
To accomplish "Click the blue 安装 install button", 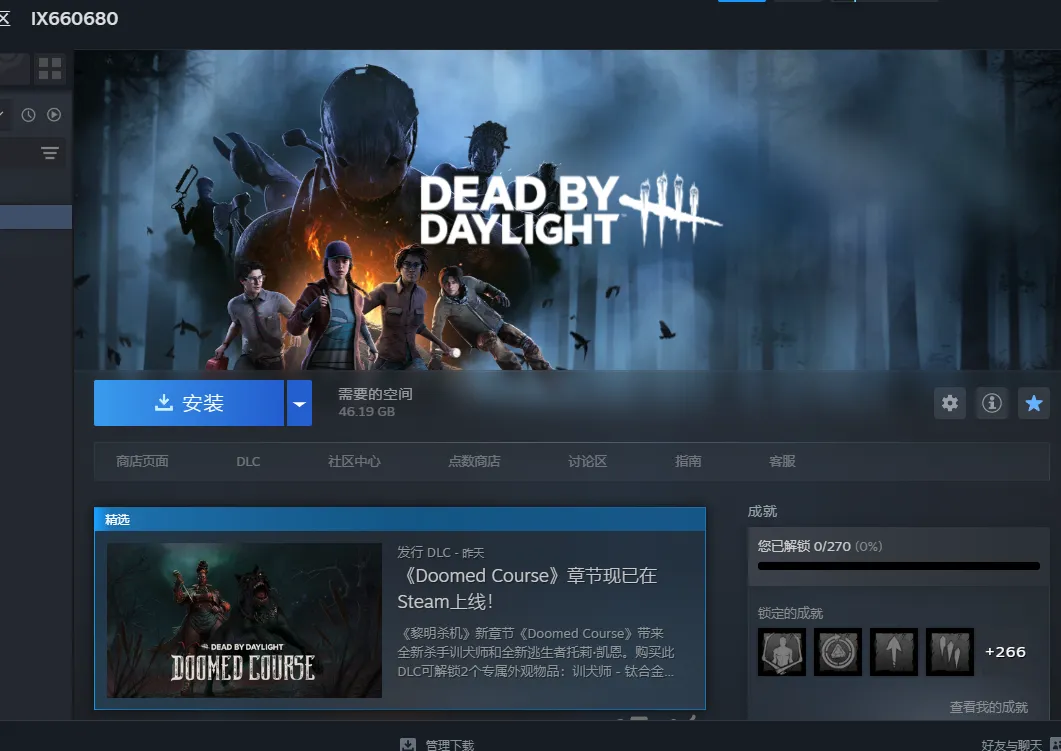I will (x=189, y=403).
